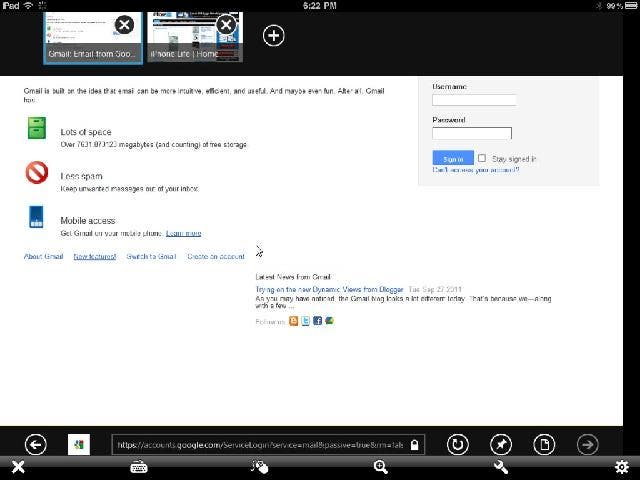Open the gear settings icon

622,467
